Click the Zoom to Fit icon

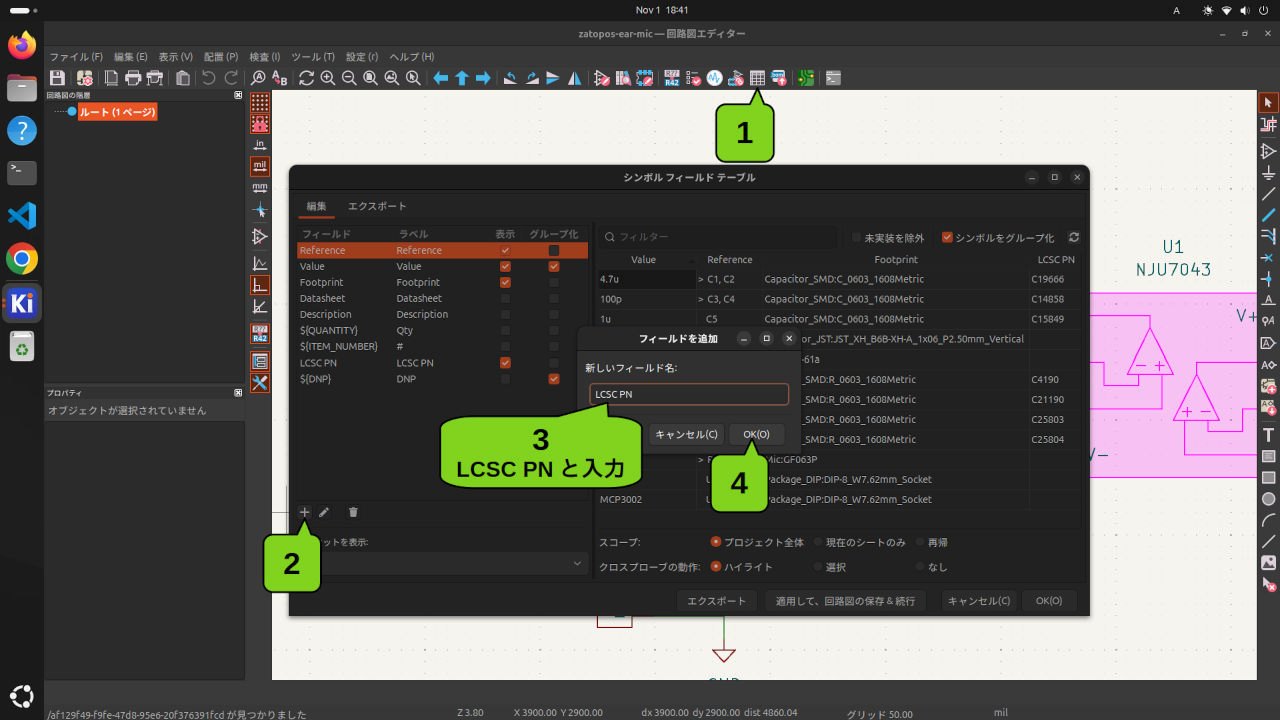click(370, 78)
